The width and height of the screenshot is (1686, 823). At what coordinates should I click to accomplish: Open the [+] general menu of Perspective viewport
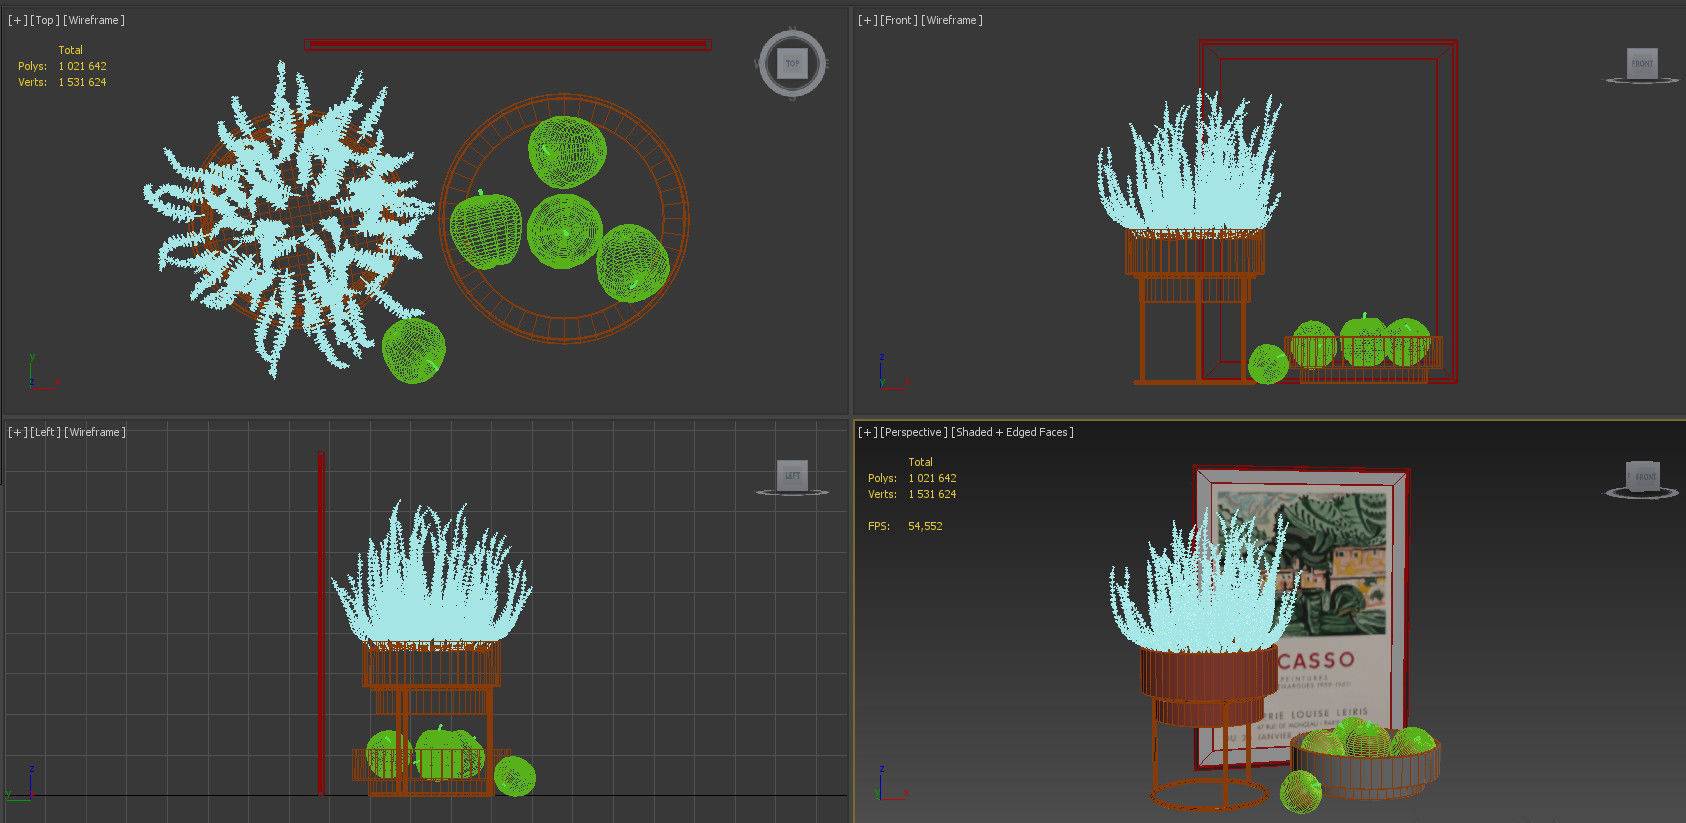(x=868, y=432)
